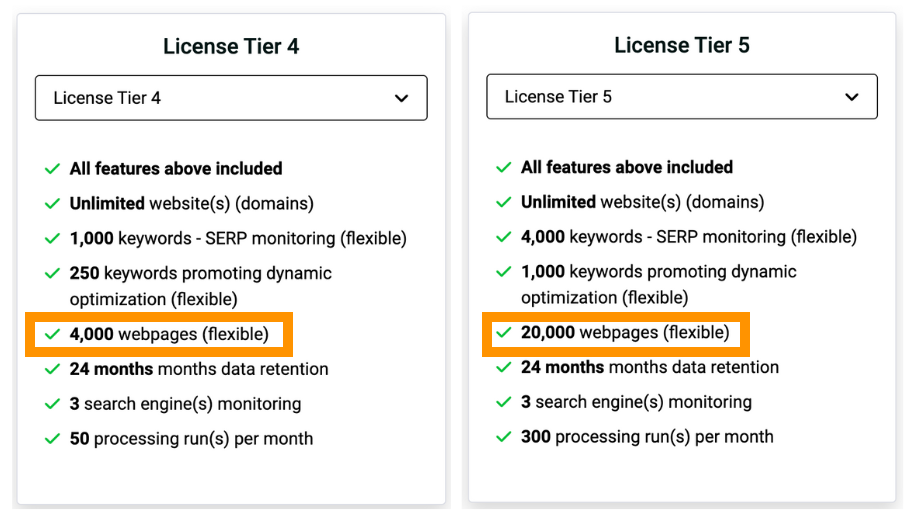Click checkmark beside 300 processing runs per month

click(x=504, y=437)
